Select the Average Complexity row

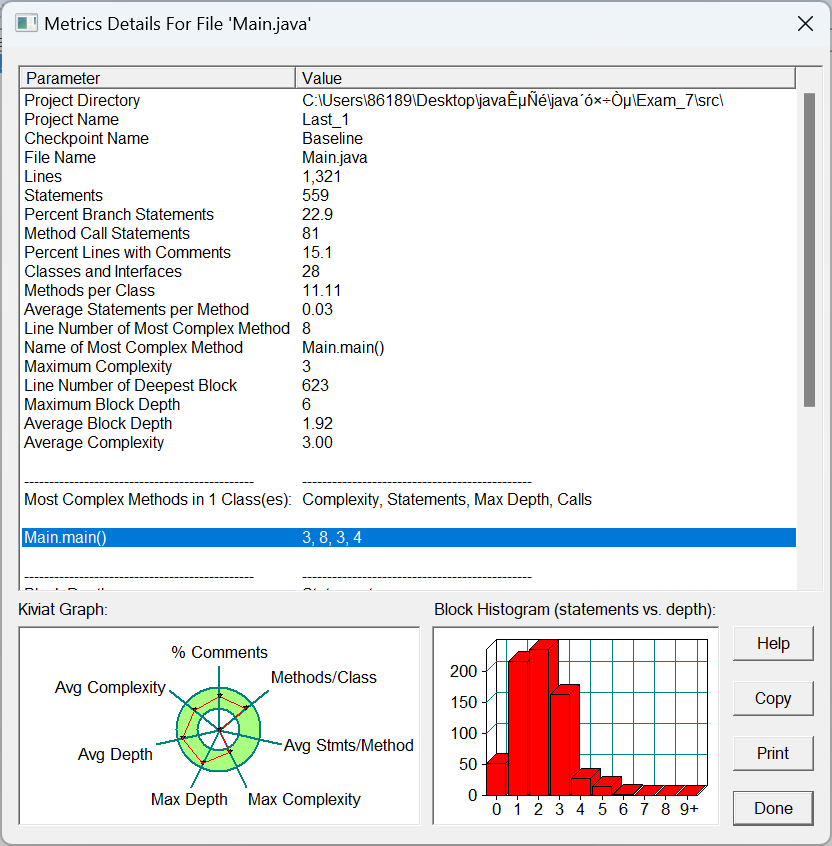pyautogui.click(x=408, y=442)
